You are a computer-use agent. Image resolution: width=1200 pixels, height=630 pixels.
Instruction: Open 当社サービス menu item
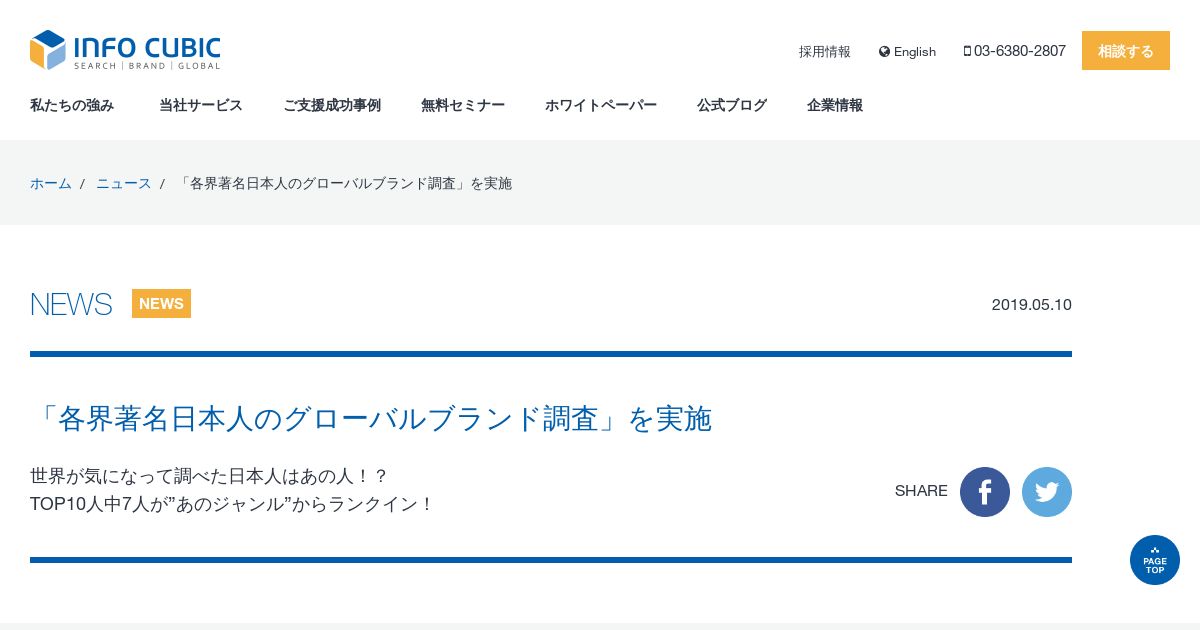[x=201, y=105]
